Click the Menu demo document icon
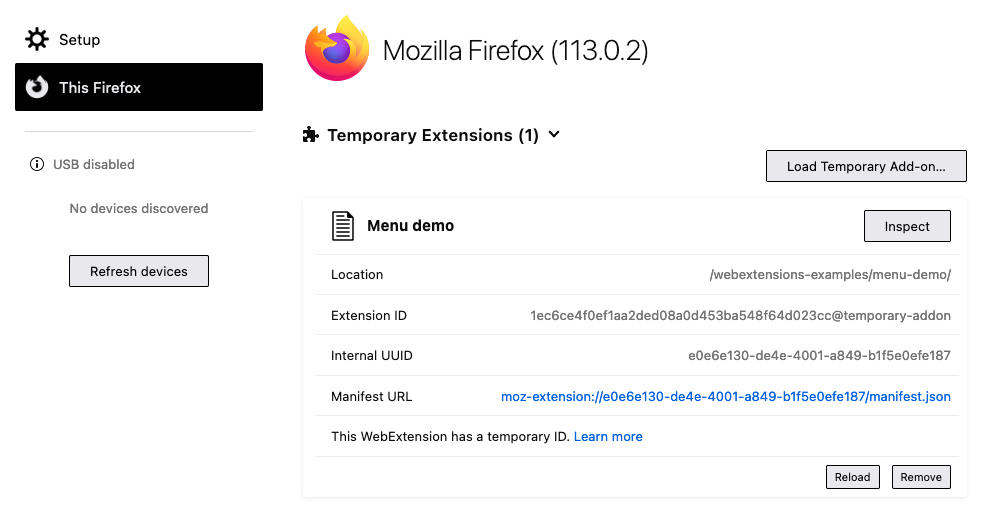 [343, 226]
